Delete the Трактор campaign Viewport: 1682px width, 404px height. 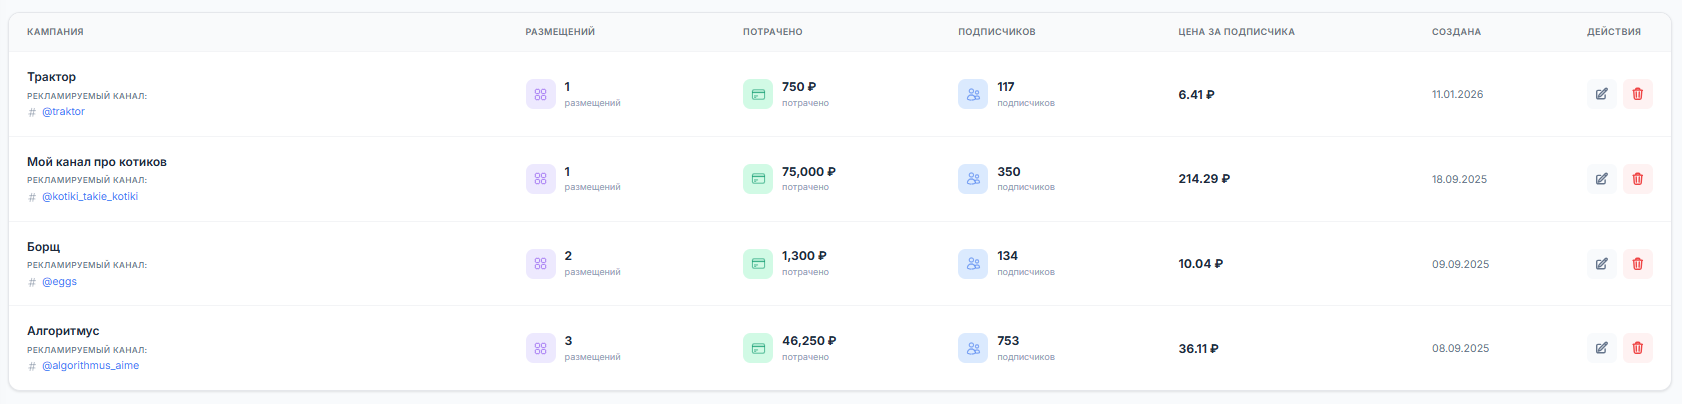click(x=1637, y=94)
